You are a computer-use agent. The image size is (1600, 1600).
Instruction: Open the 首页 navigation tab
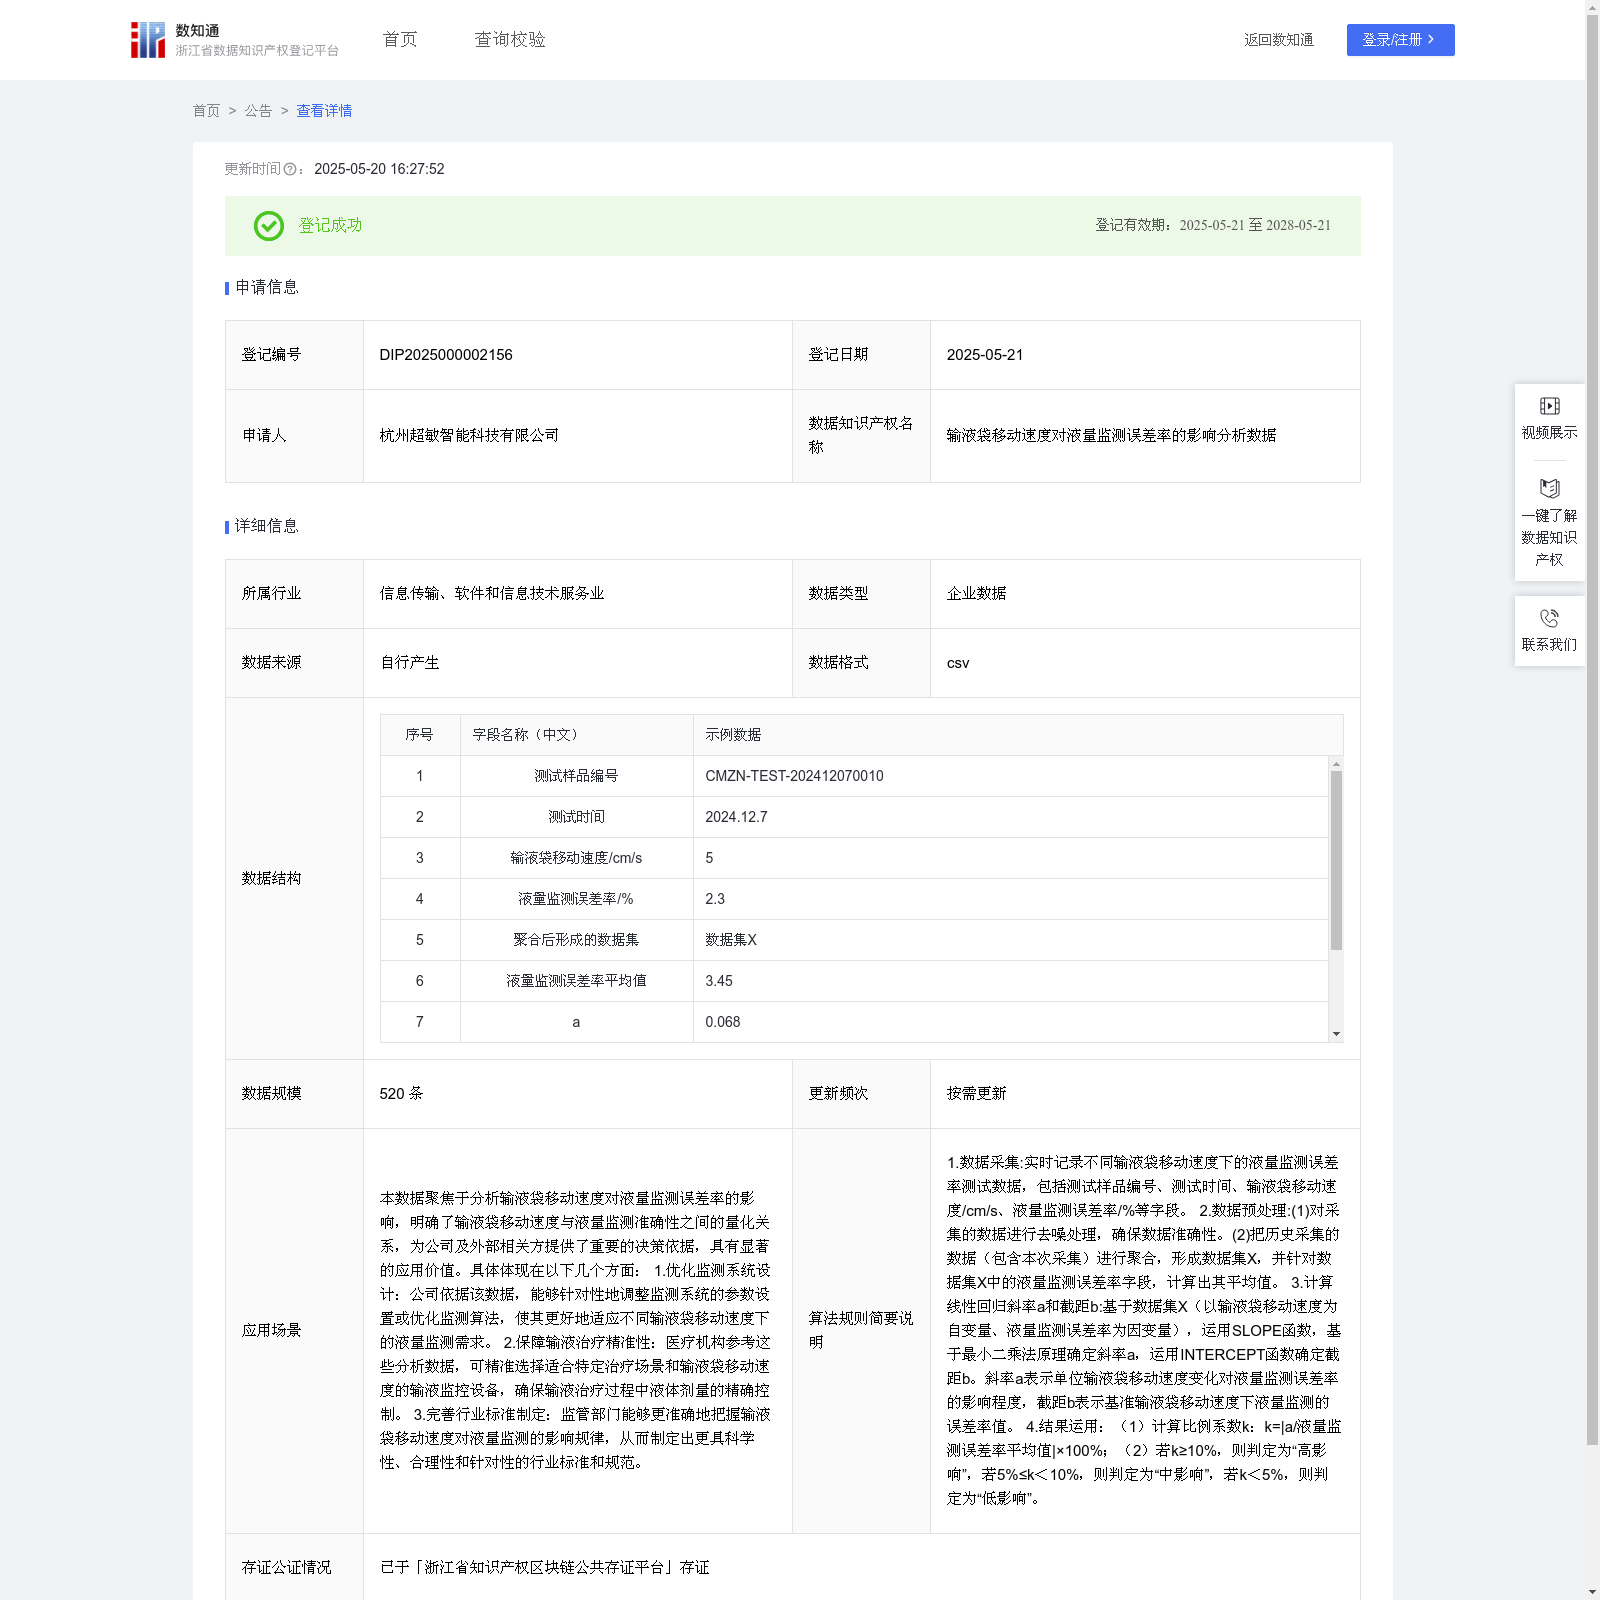pos(400,40)
